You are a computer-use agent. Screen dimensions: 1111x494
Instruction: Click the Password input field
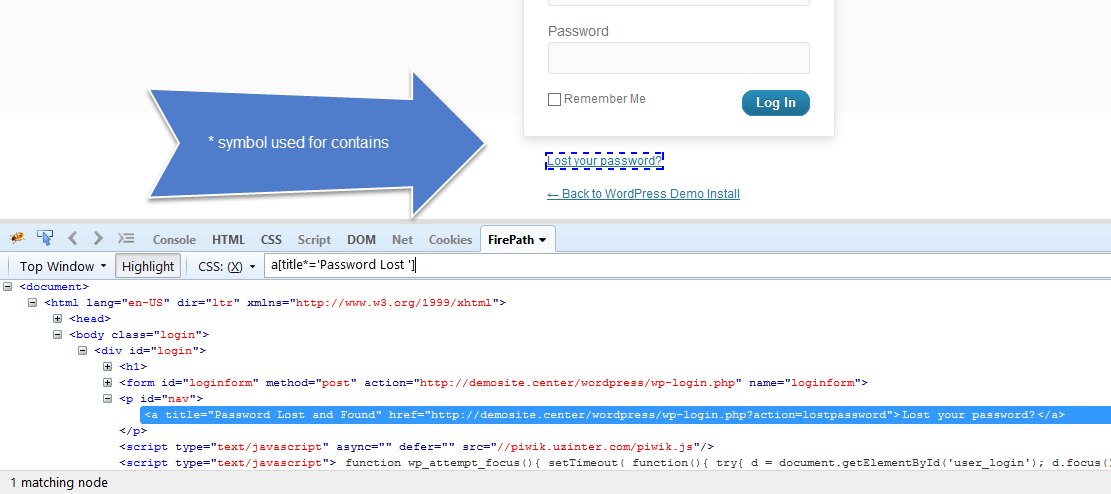click(679, 58)
